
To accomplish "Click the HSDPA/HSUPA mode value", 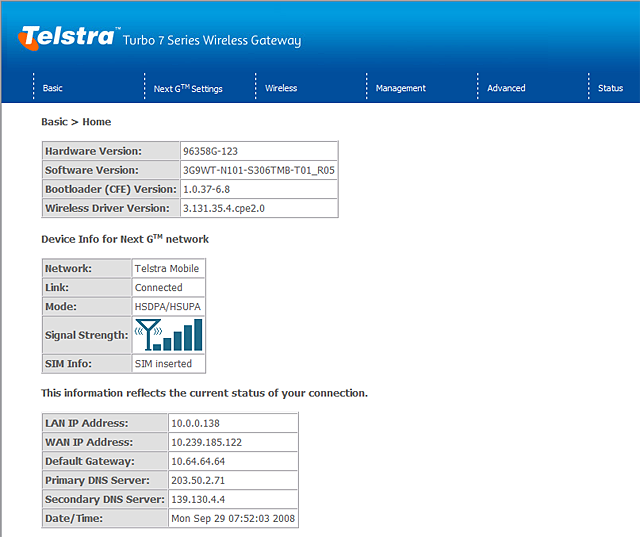I will coord(167,306).
